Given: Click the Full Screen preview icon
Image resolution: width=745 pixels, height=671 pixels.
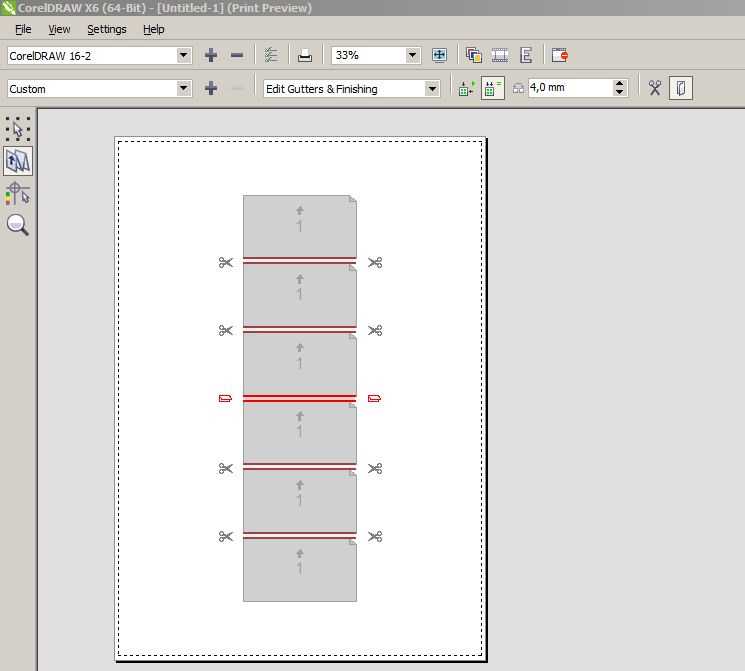Looking at the screenshot, I should [x=439, y=56].
